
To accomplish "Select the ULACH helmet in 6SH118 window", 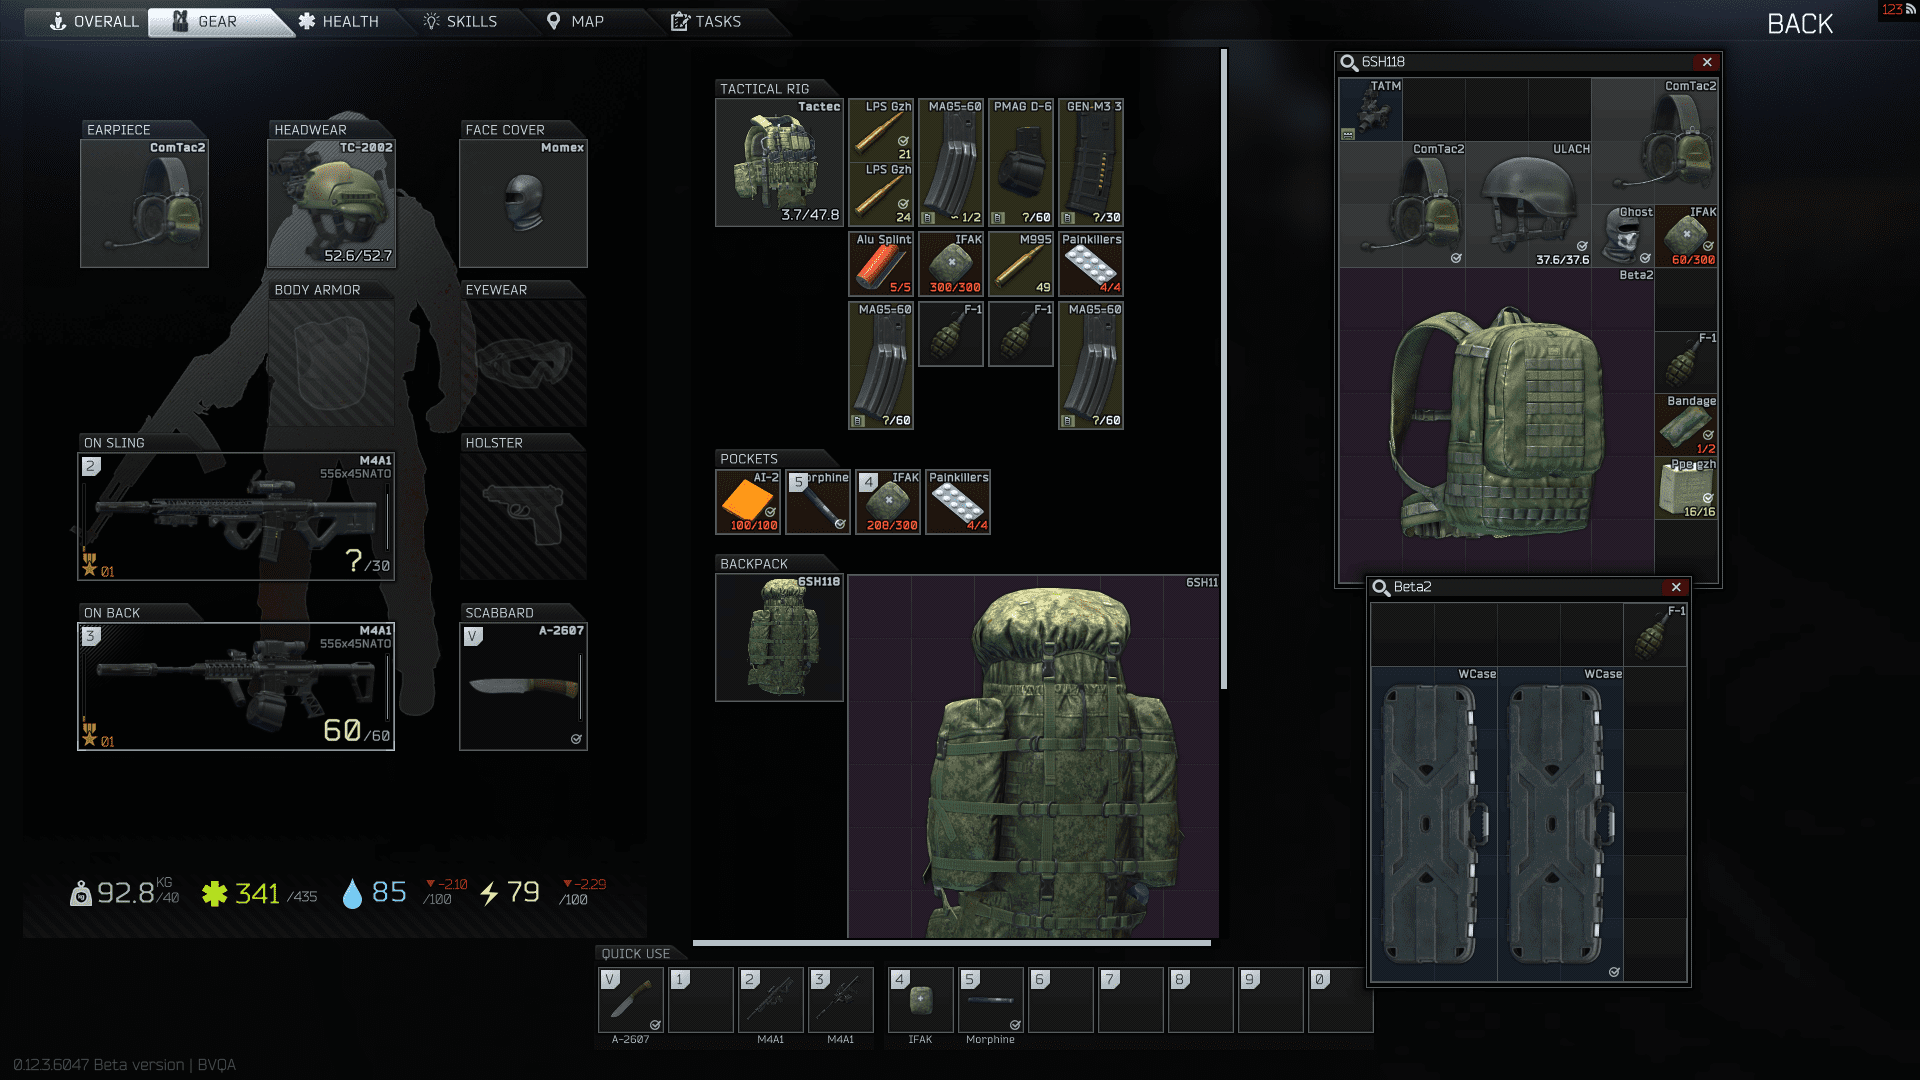I will click(1528, 205).
